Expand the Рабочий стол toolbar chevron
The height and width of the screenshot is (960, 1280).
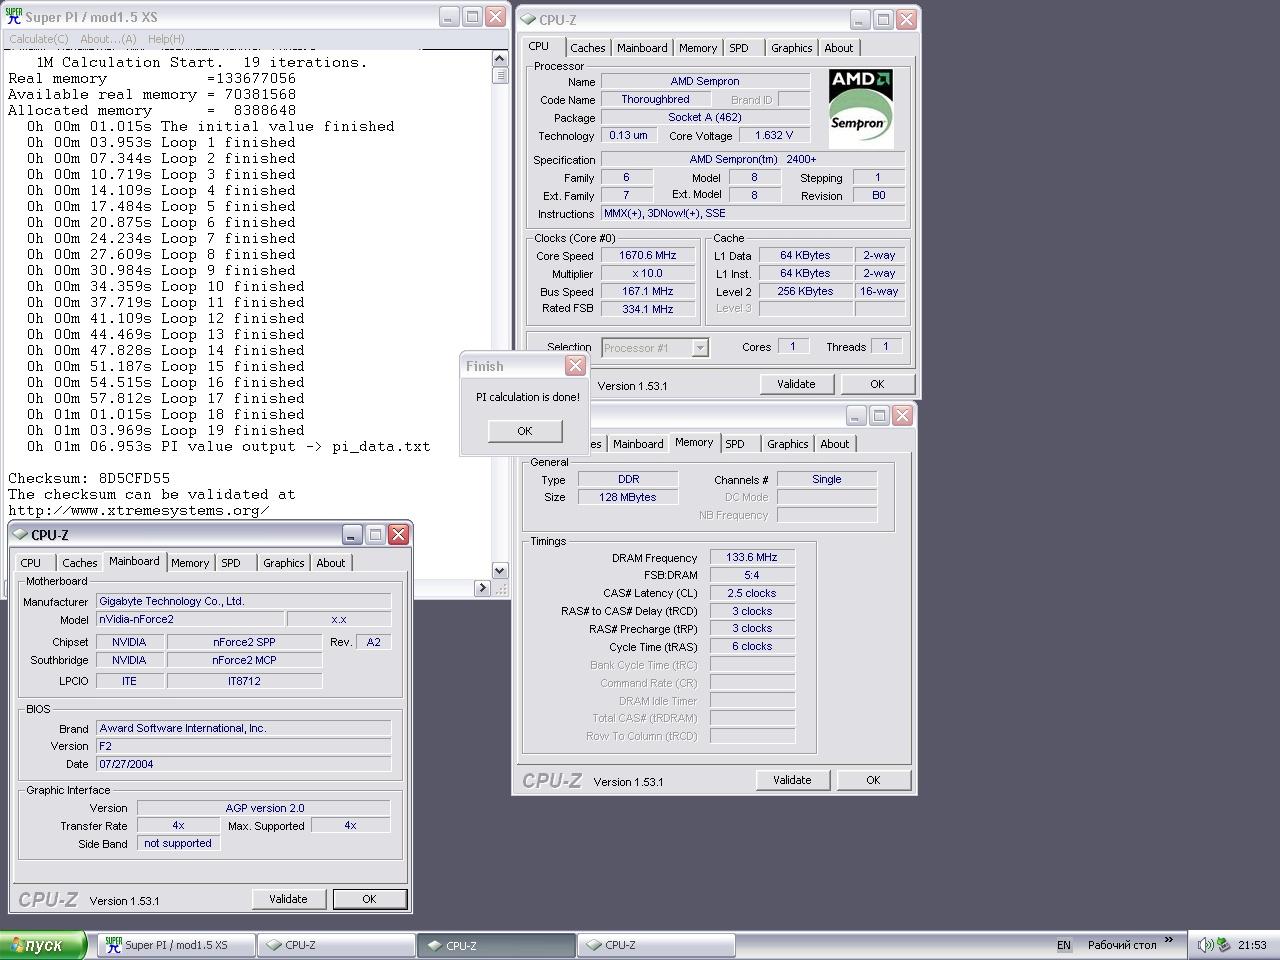[1168, 941]
